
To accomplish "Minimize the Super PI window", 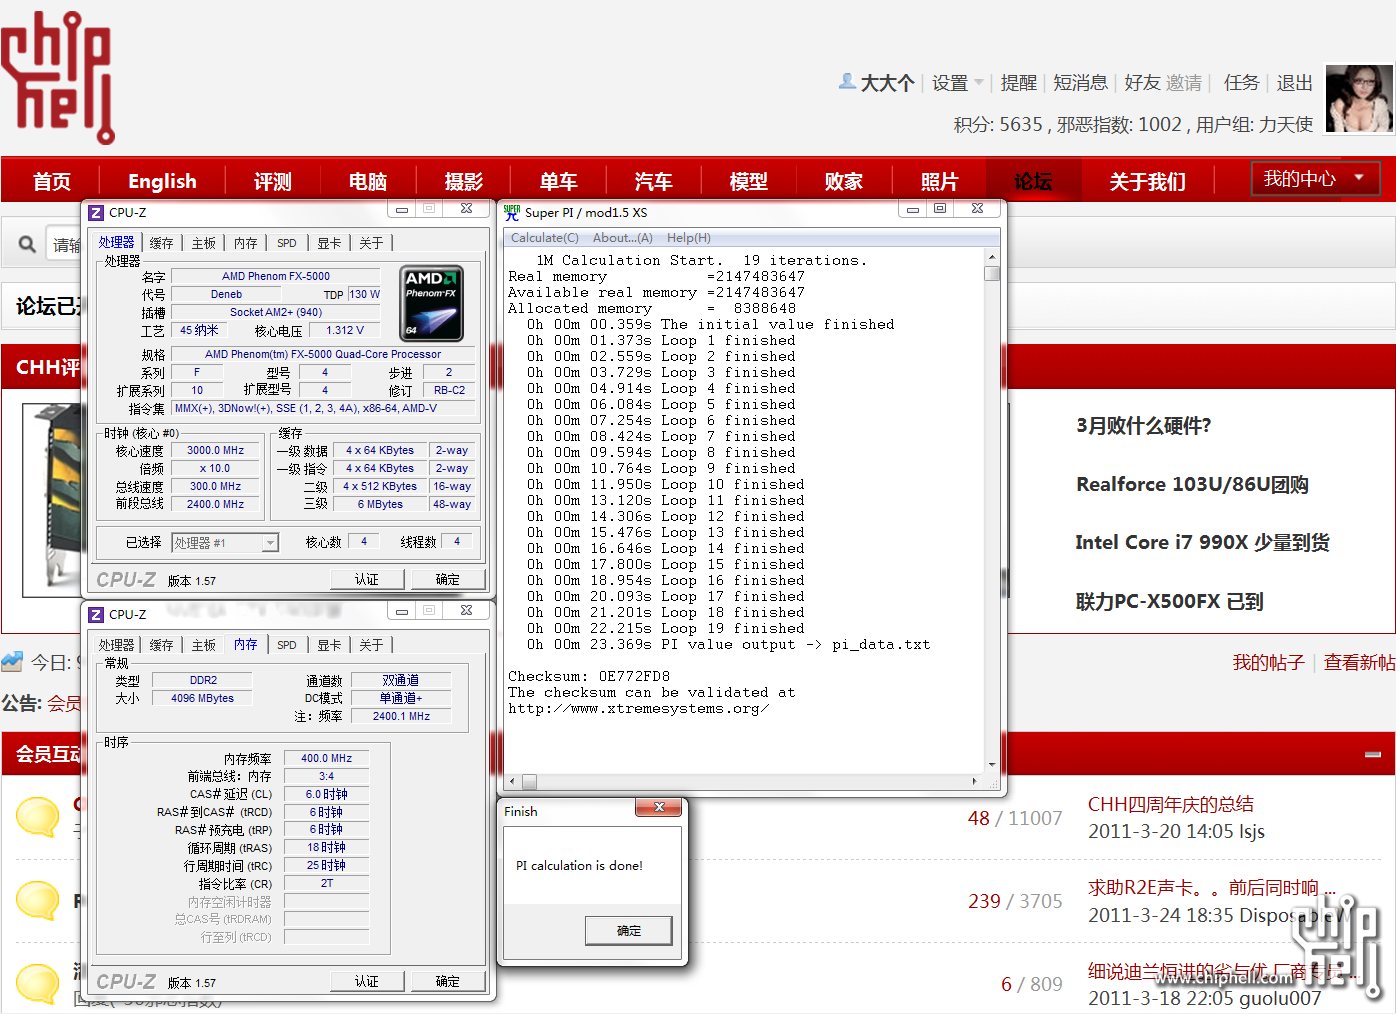I will 912,209.
